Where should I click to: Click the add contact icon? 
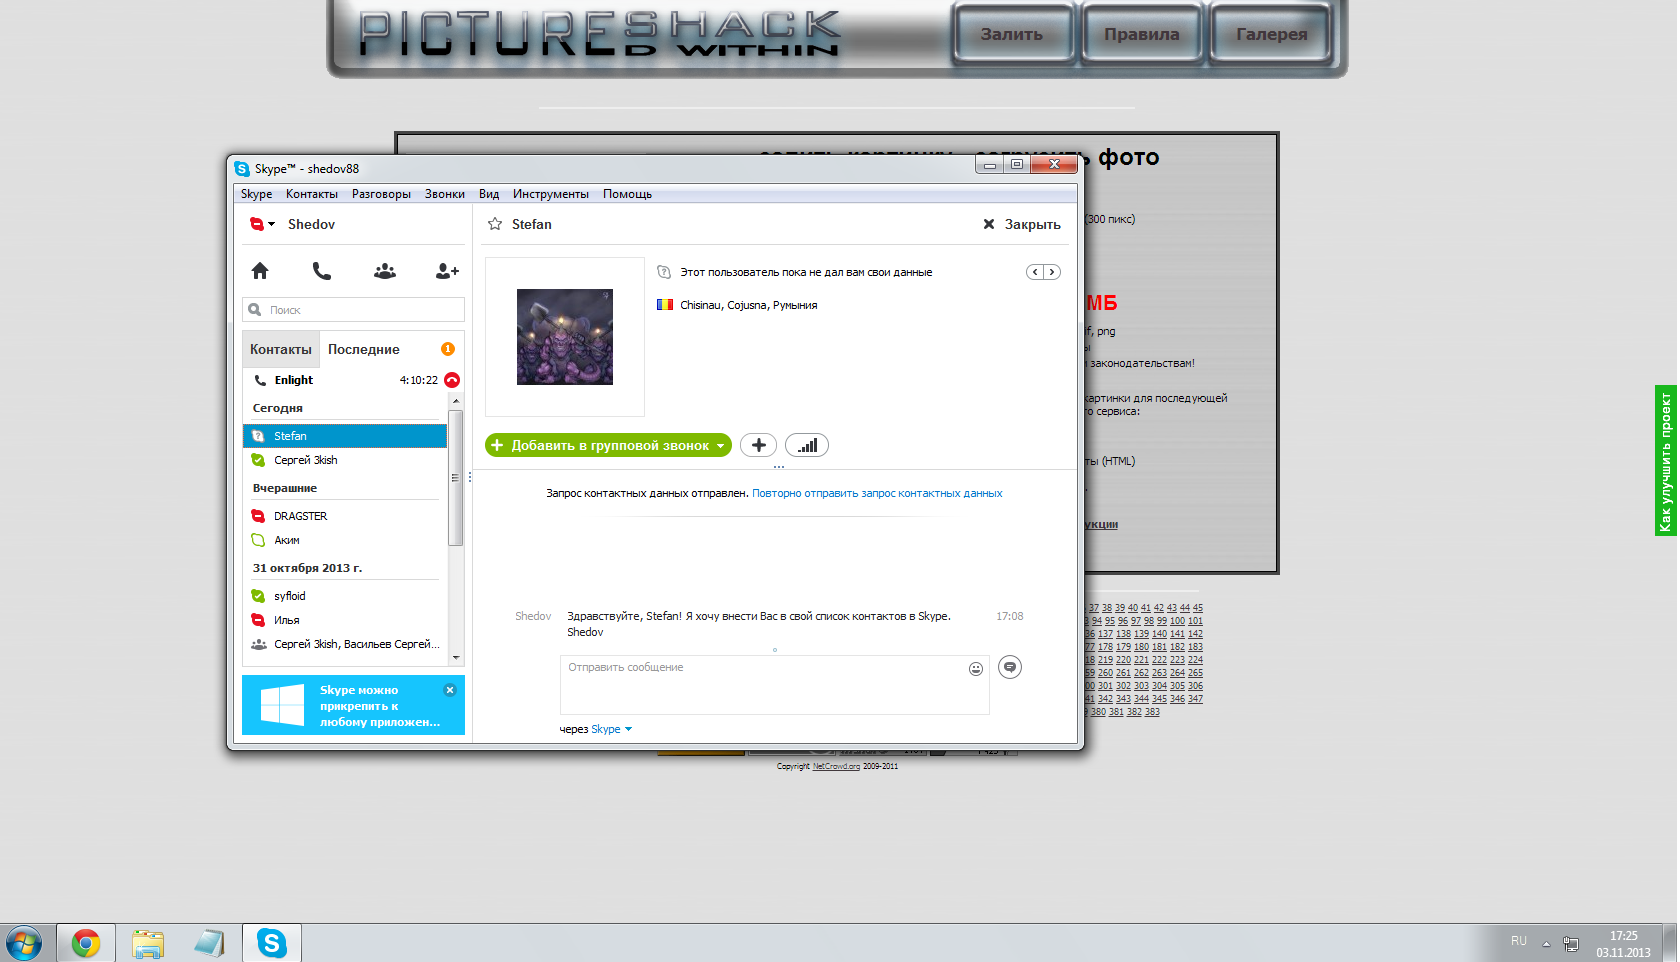click(x=447, y=271)
